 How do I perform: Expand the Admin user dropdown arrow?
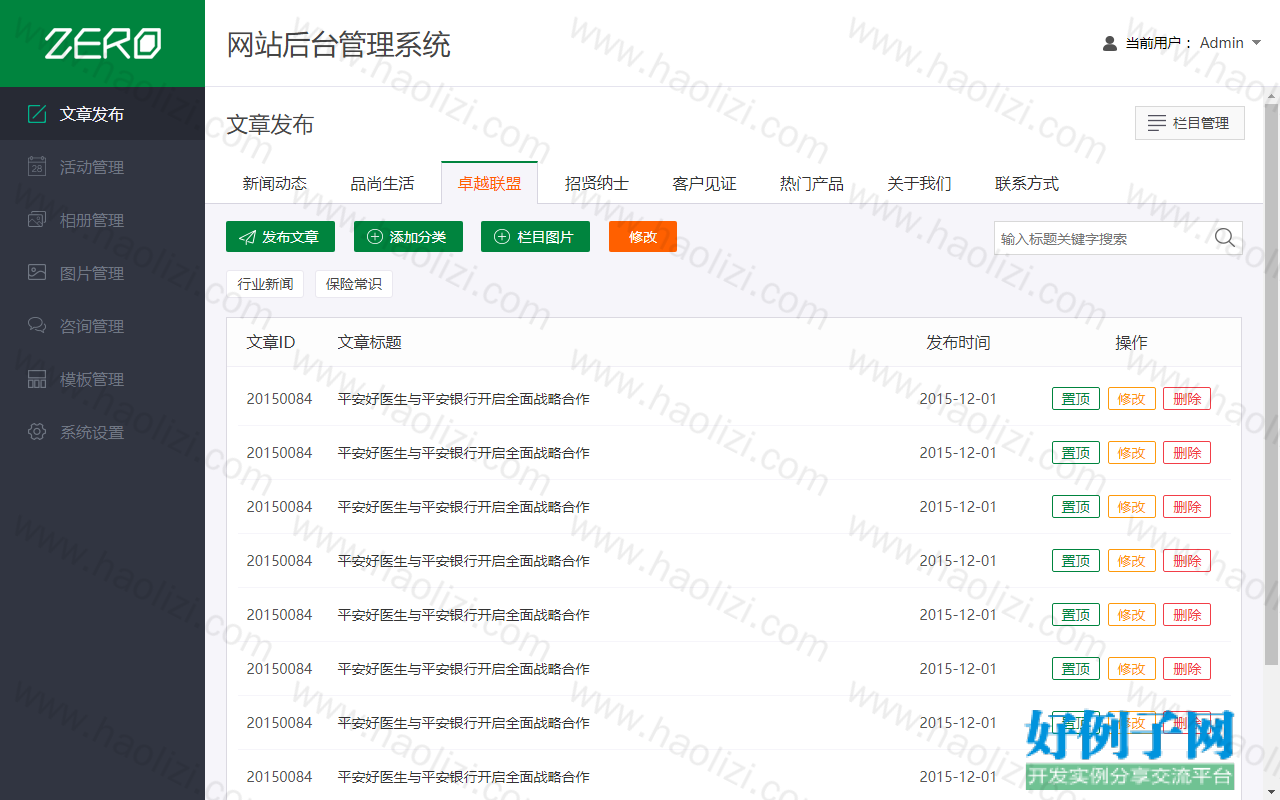[x=1257, y=43]
